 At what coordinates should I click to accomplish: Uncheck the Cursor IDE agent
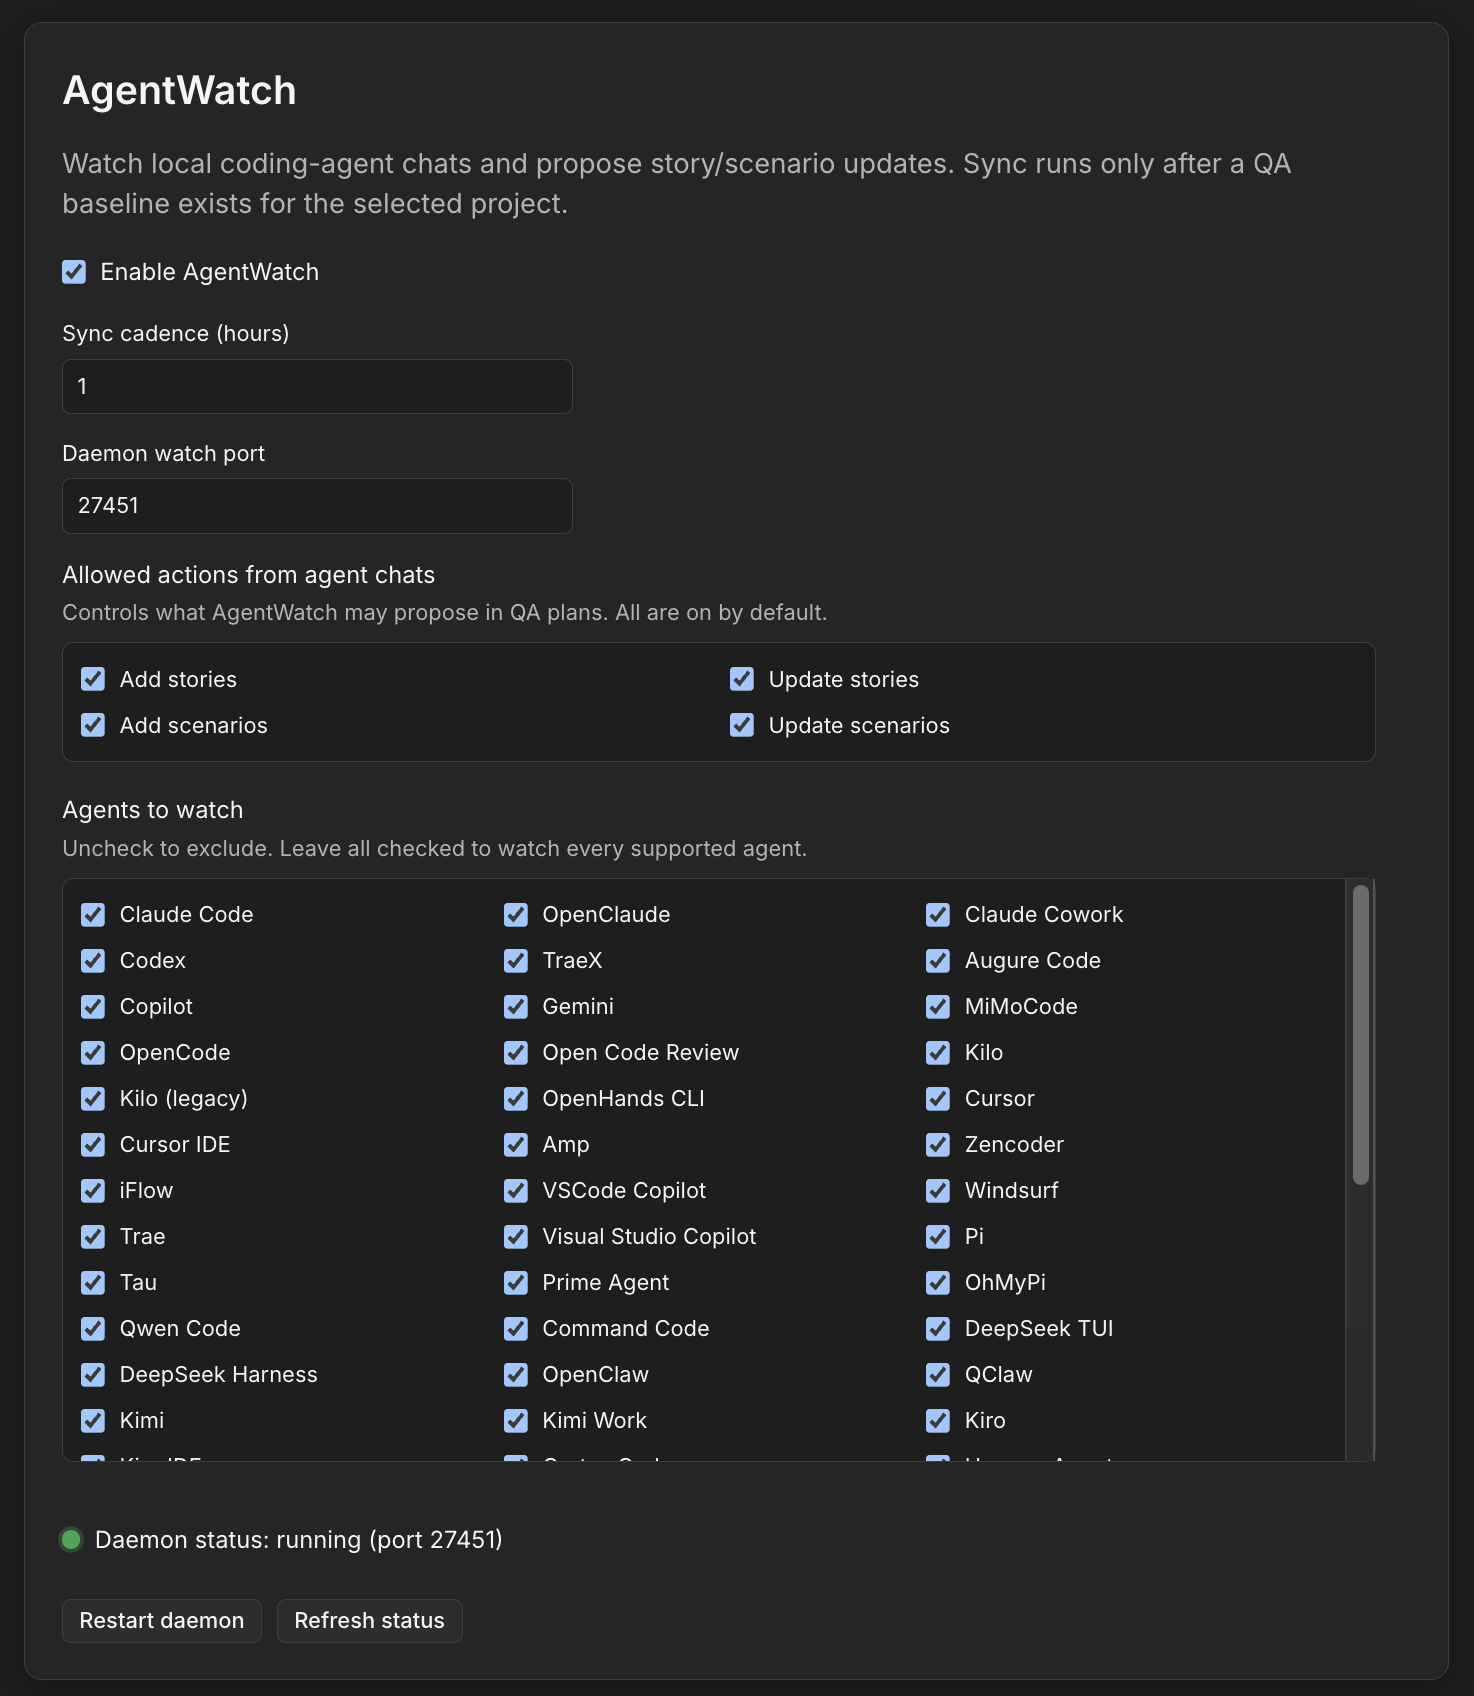point(93,1145)
